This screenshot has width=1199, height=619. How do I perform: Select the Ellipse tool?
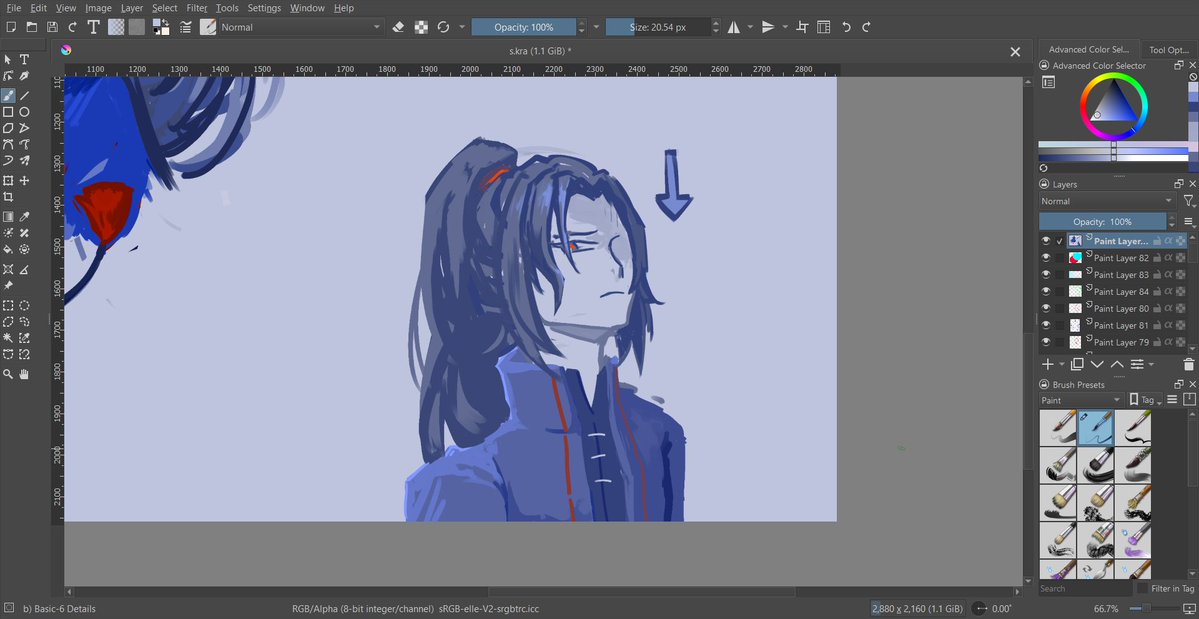(24, 112)
